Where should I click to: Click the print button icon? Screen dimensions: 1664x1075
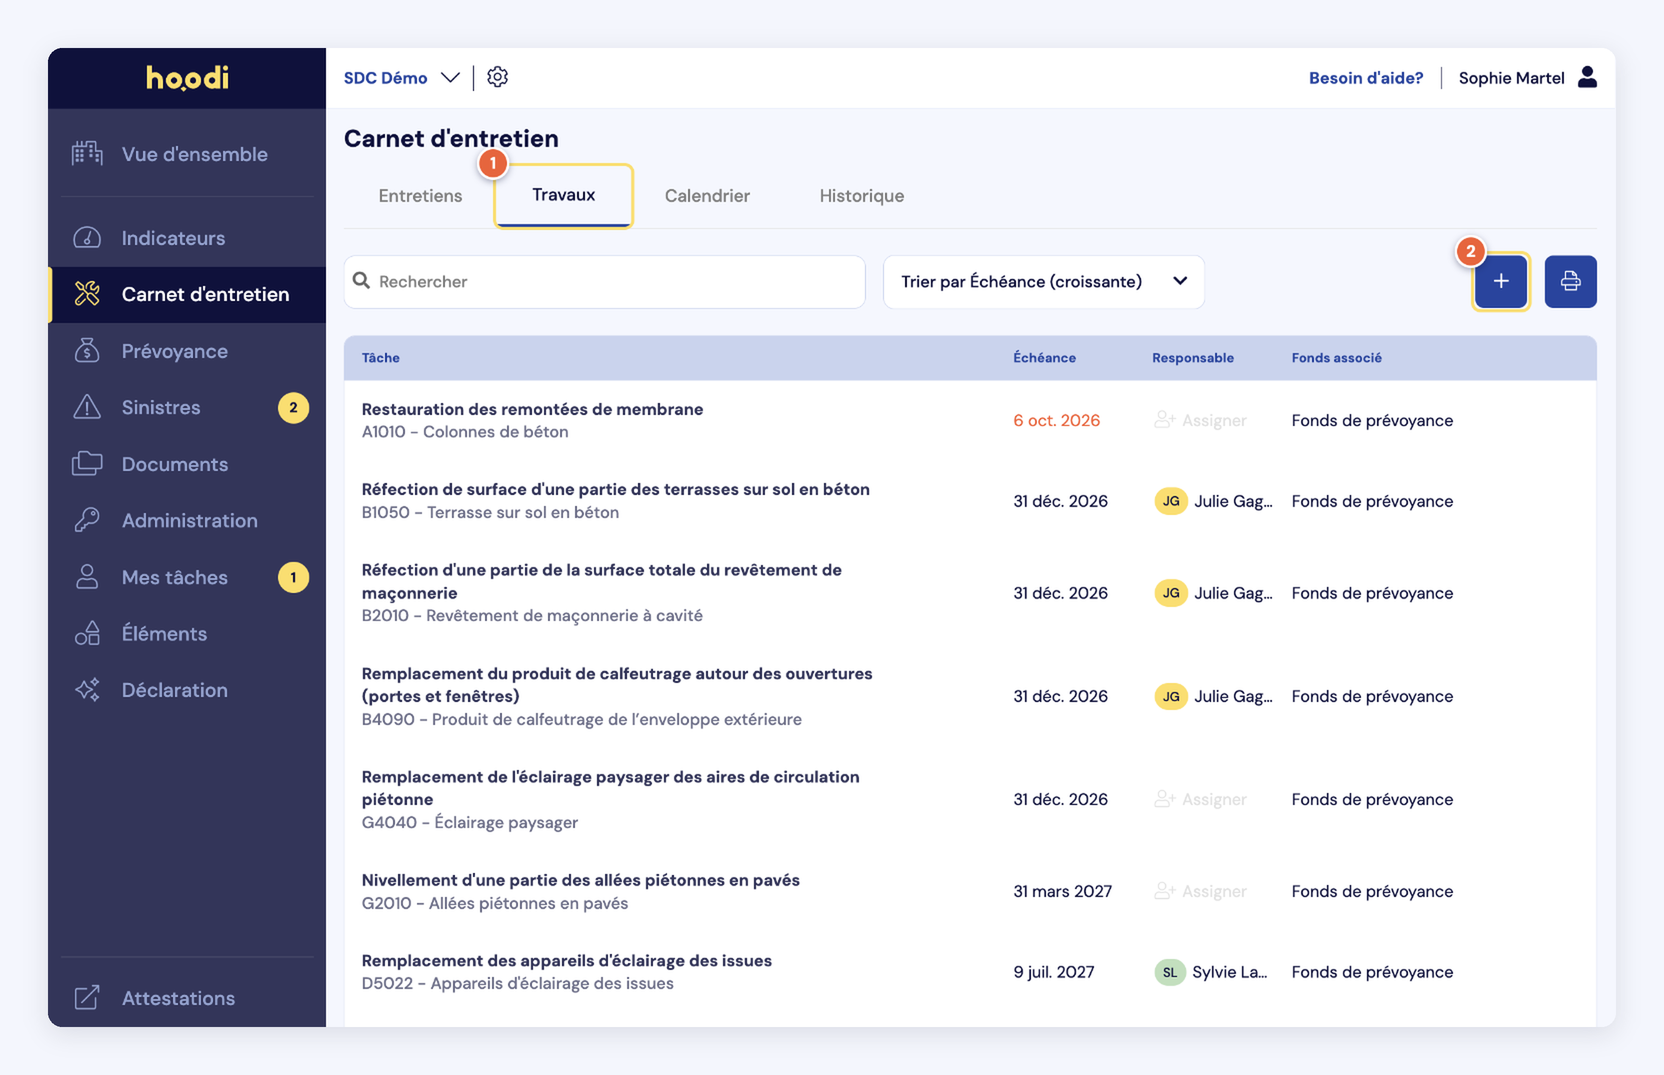pos(1570,281)
